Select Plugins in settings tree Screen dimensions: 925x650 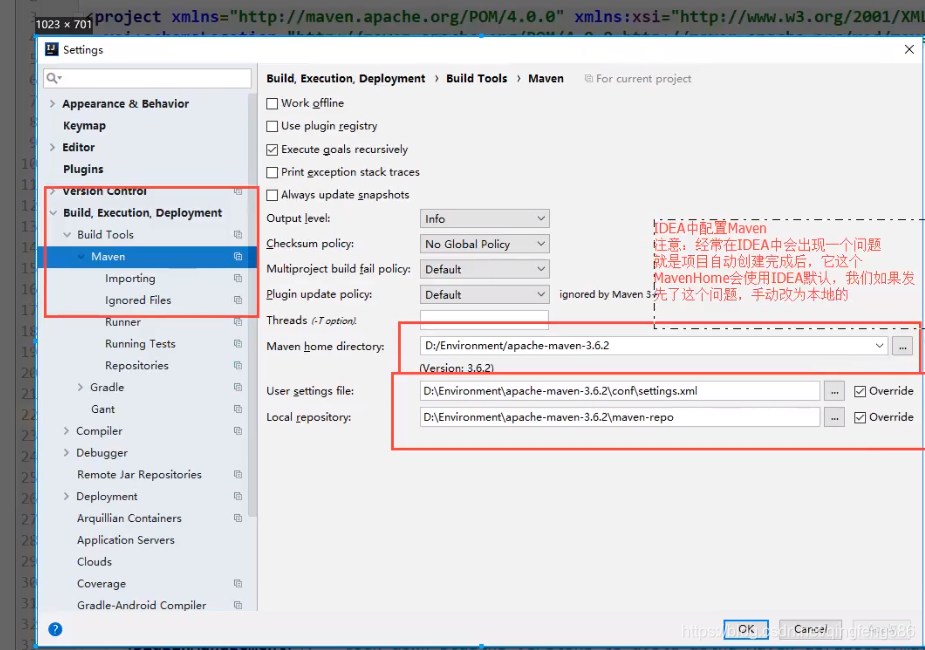[x=83, y=169]
